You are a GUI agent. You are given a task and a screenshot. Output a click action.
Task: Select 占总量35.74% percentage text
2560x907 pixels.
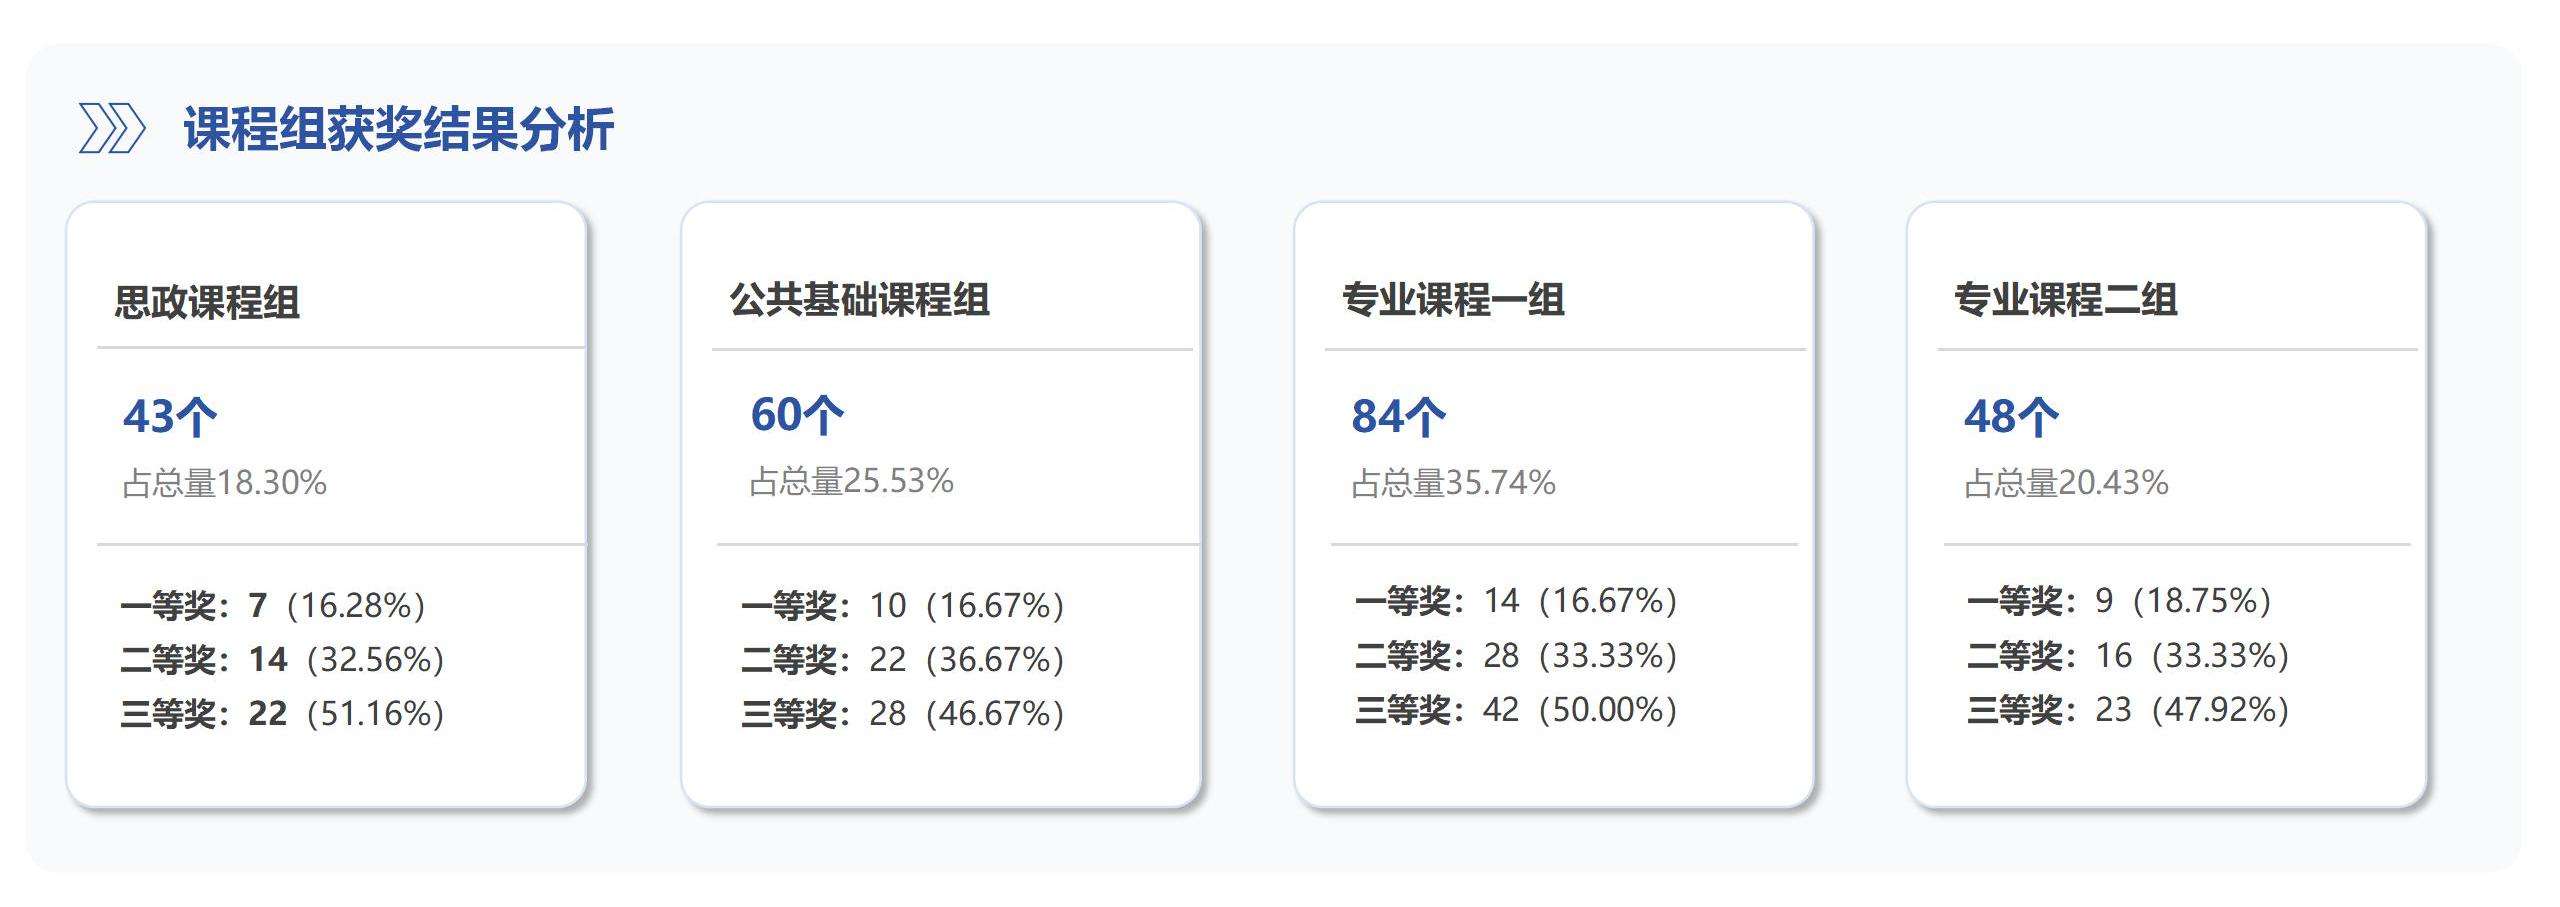[1453, 483]
